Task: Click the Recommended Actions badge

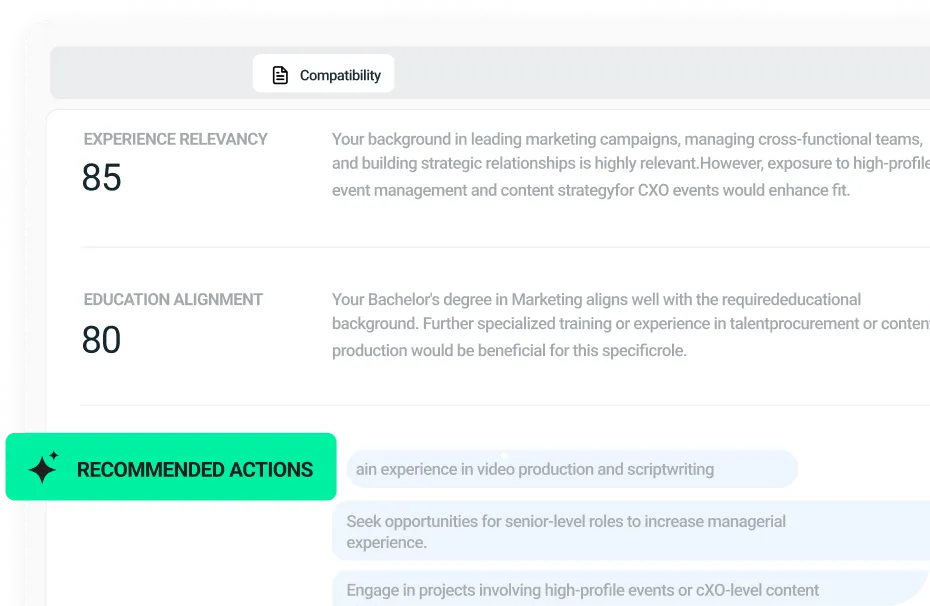Action: pyautogui.click(x=170, y=468)
